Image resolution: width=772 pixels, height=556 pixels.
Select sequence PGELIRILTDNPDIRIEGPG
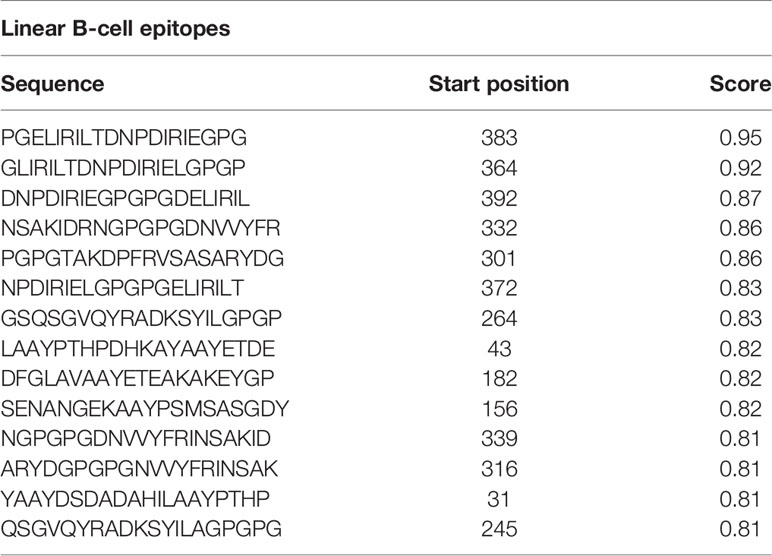coord(124,138)
